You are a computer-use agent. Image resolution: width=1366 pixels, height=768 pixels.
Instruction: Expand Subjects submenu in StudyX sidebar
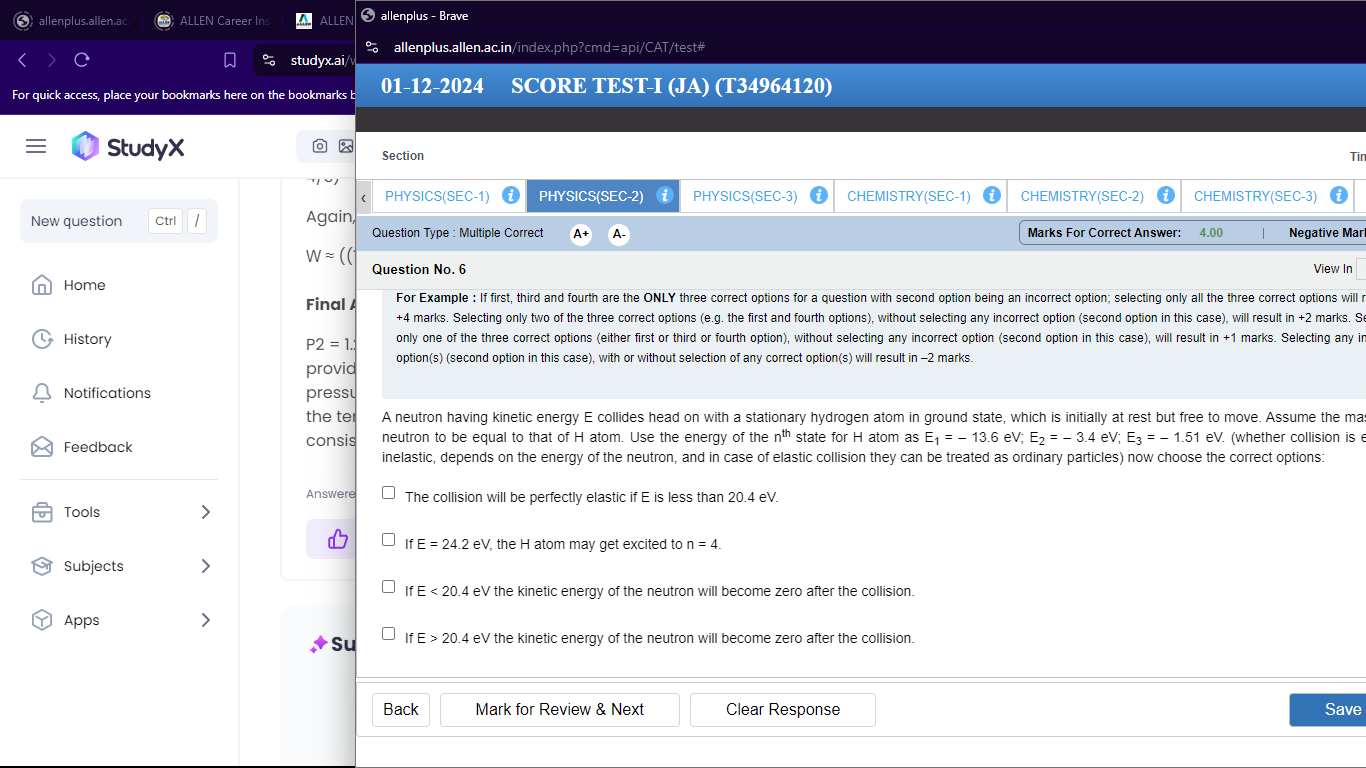[x=206, y=566]
